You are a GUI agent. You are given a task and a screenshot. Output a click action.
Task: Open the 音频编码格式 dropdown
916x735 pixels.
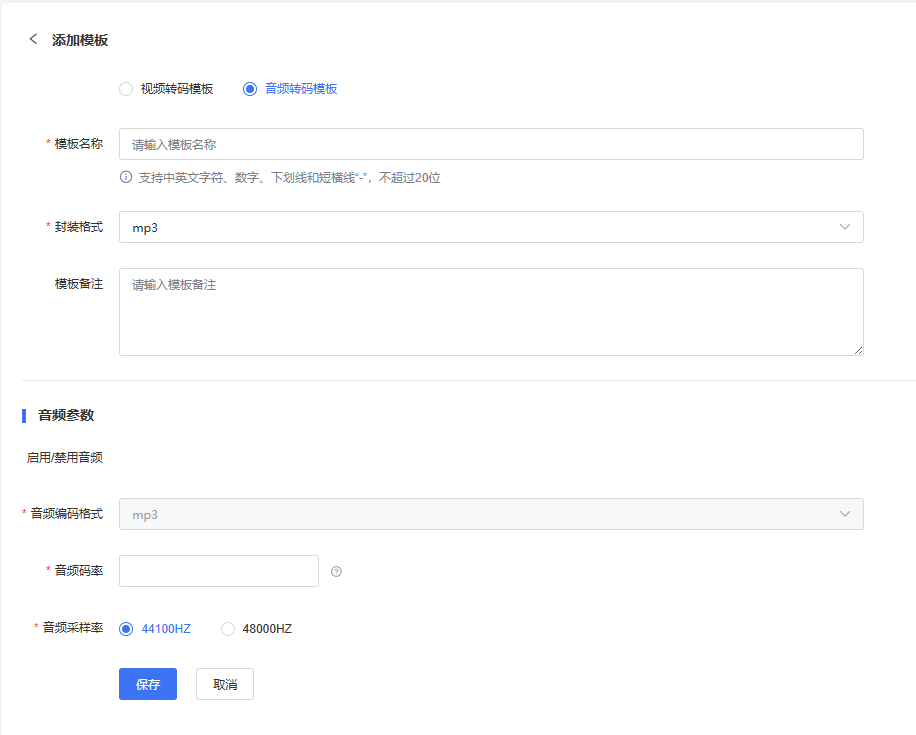coord(490,514)
